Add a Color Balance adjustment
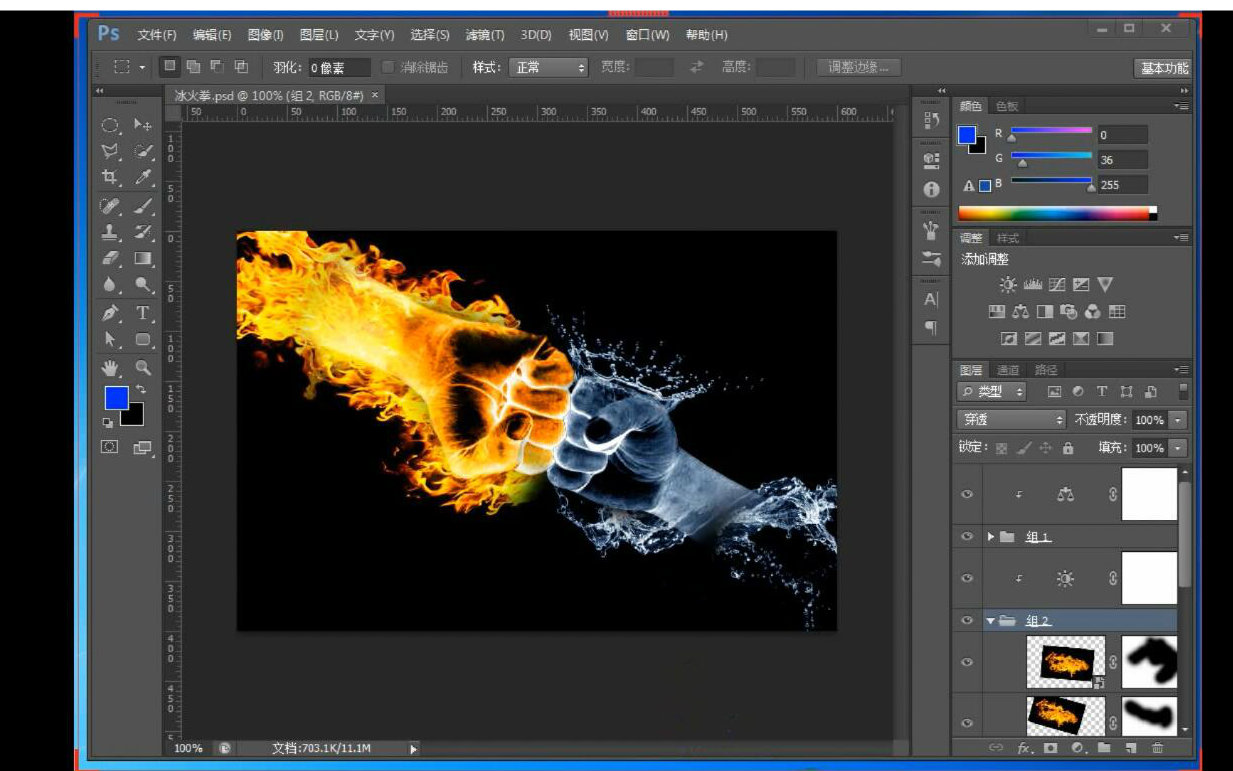 (1021, 312)
